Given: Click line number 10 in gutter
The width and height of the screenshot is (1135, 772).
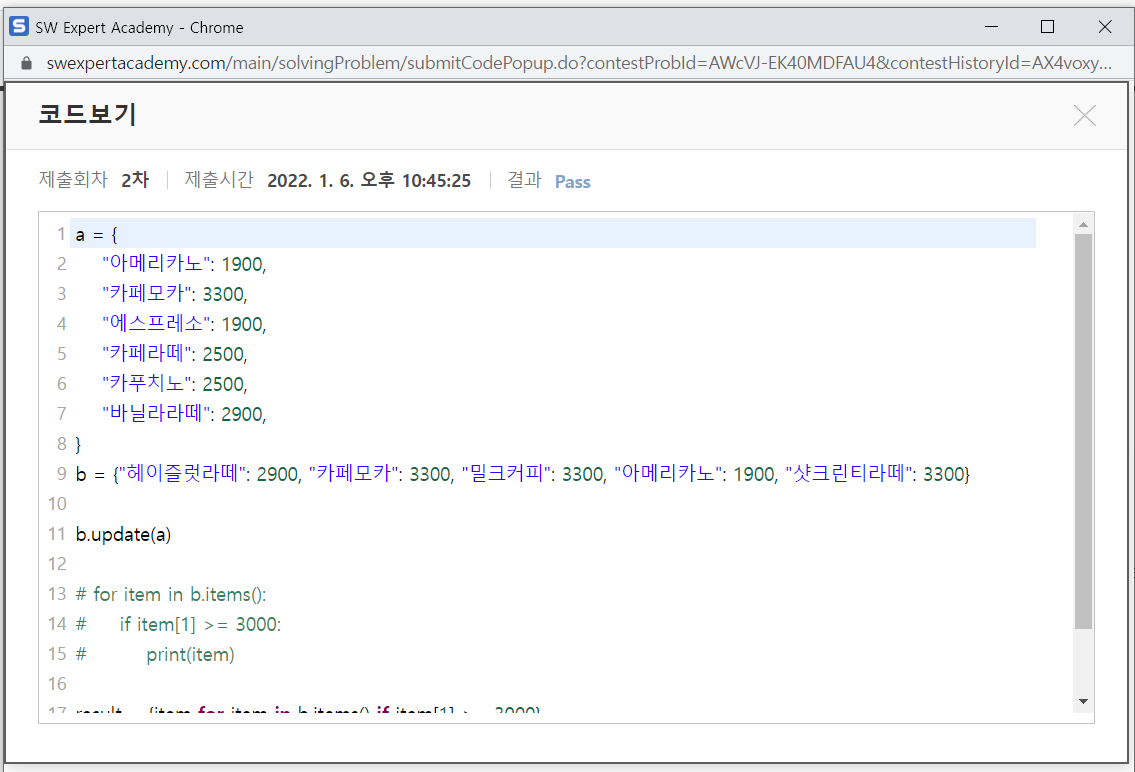Looking at the screenshot, I should pyautogui.click(x=57, y=504).
